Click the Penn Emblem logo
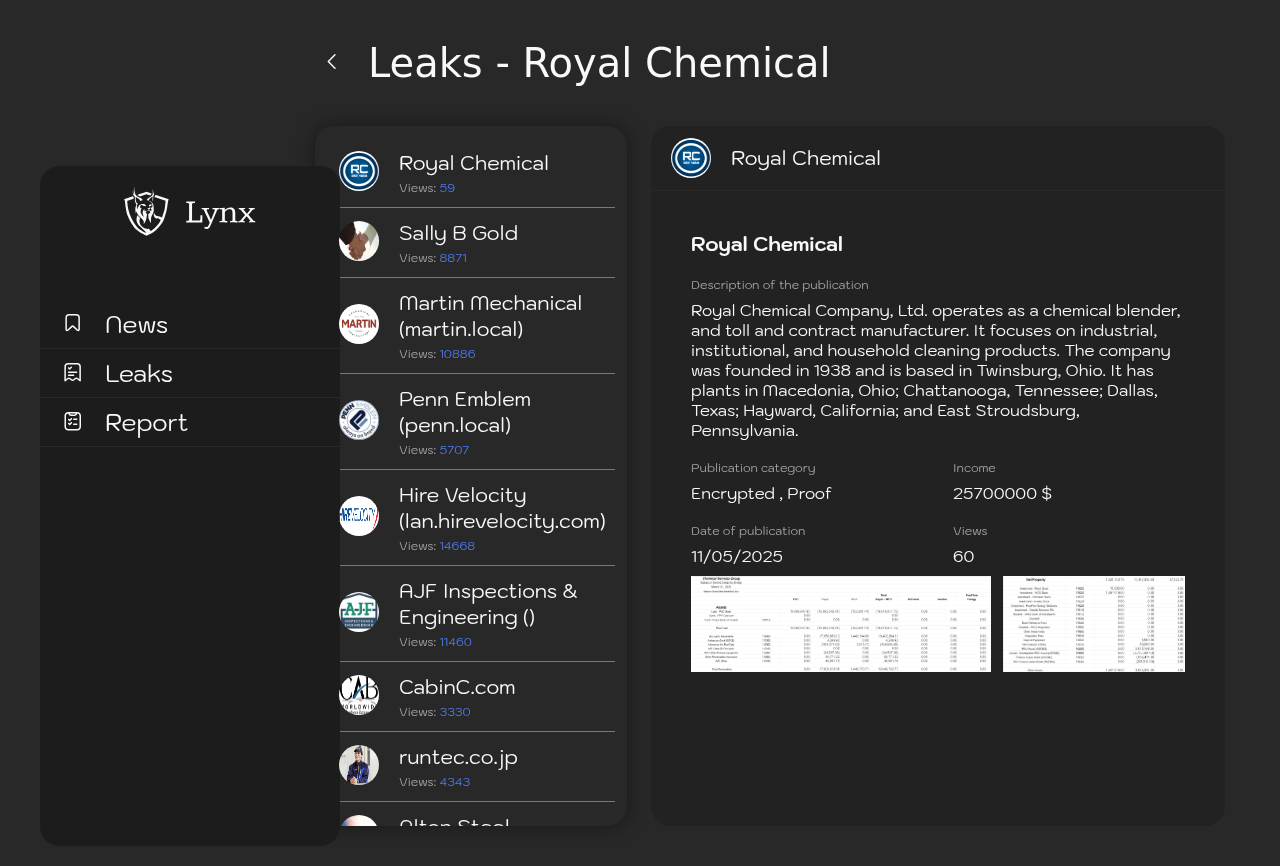 pyautogui.click(x=359, y=420)
